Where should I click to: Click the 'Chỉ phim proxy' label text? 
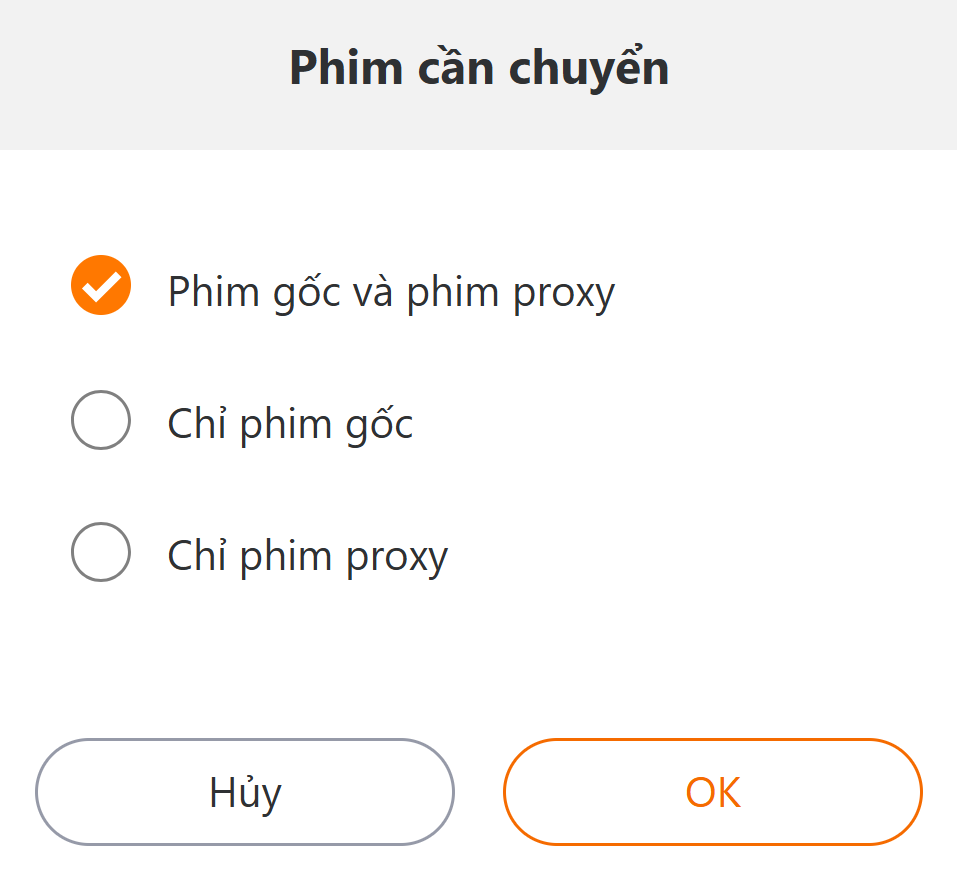pyautogui.click(x=307, y=557)
